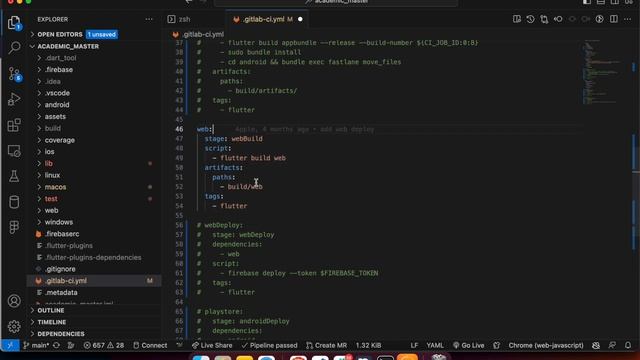Click the remote window icon in status bar
Screen dimensions: 640x360
10,345
